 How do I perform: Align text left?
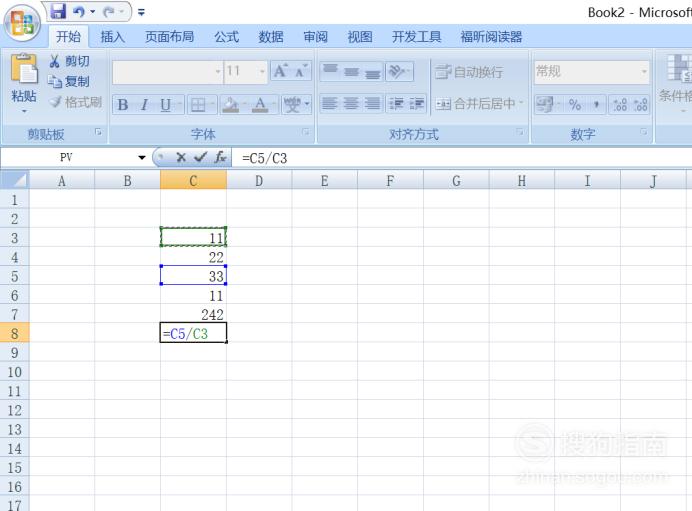tap(330, 104)
